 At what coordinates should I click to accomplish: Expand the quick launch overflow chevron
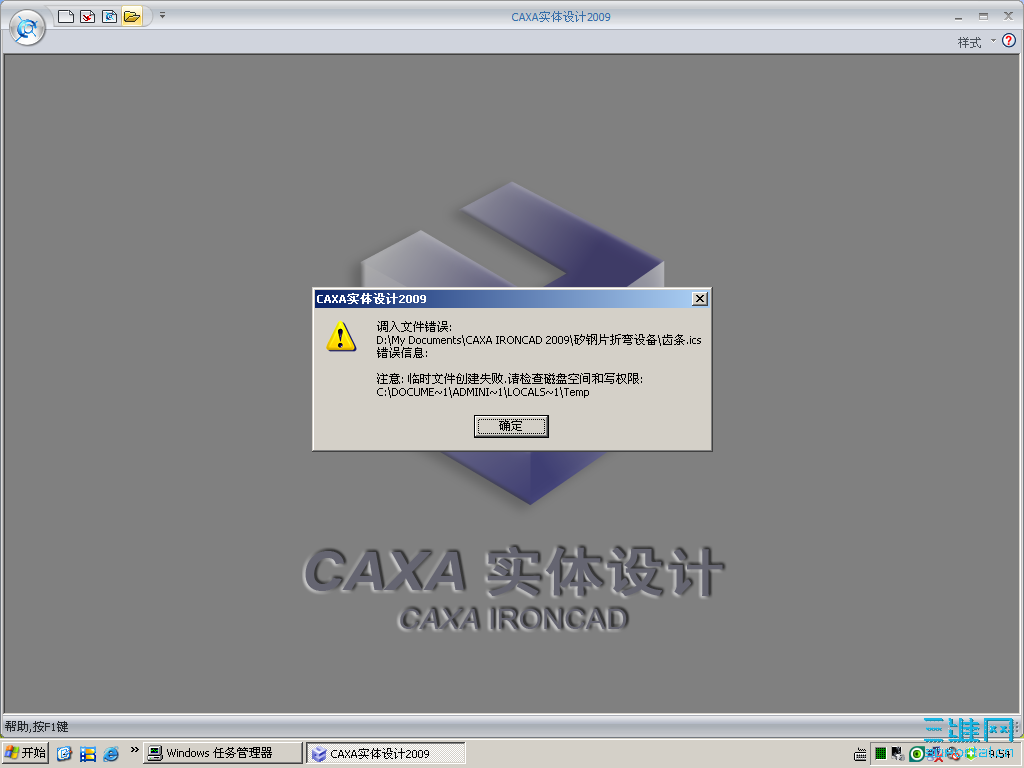point(135,750)
